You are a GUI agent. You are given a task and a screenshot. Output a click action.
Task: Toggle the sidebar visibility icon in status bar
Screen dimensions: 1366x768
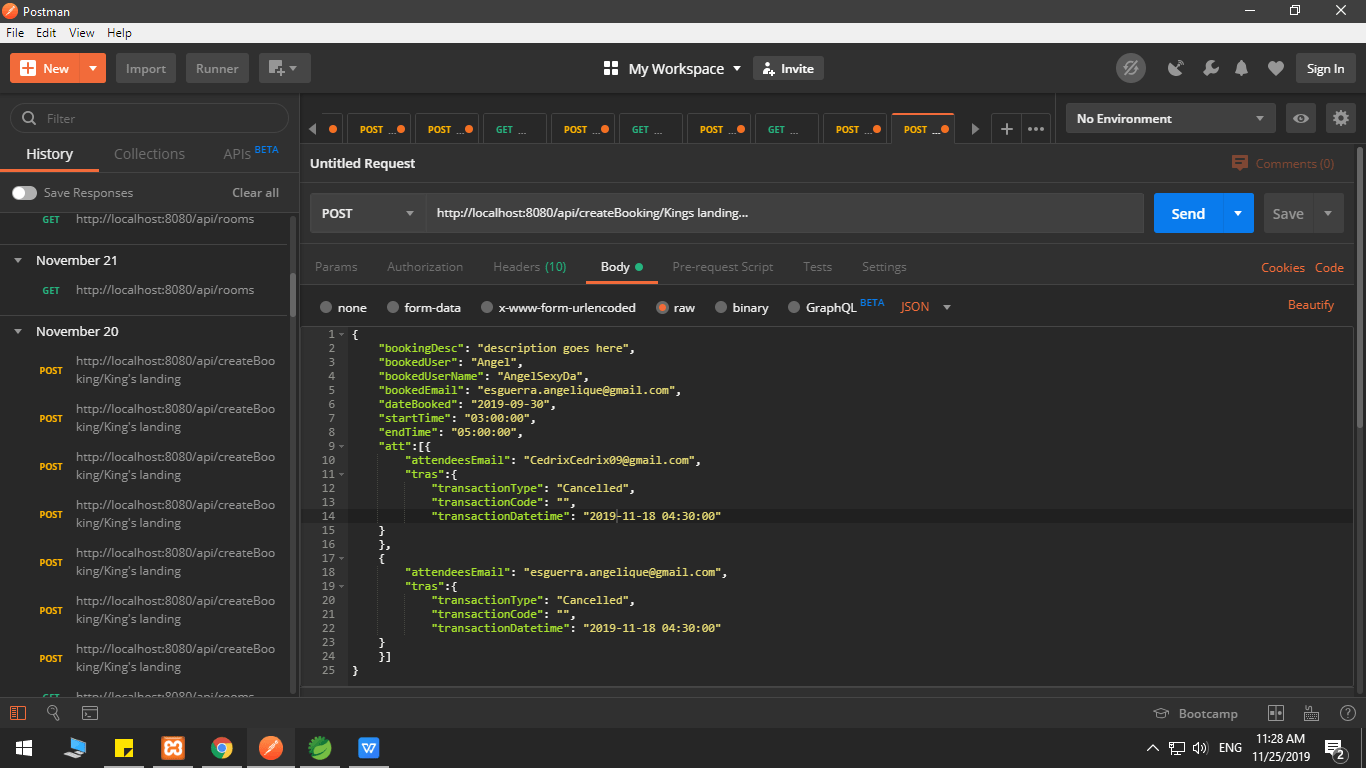tap(18, 713)
